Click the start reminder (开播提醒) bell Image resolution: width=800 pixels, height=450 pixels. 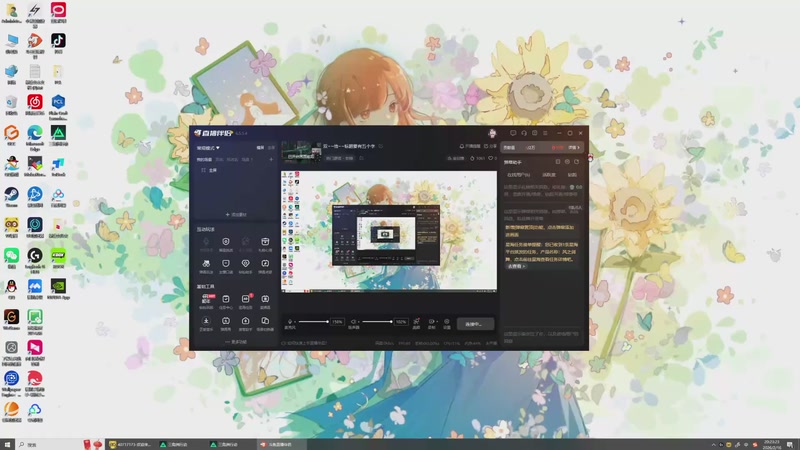pos(470,146)
